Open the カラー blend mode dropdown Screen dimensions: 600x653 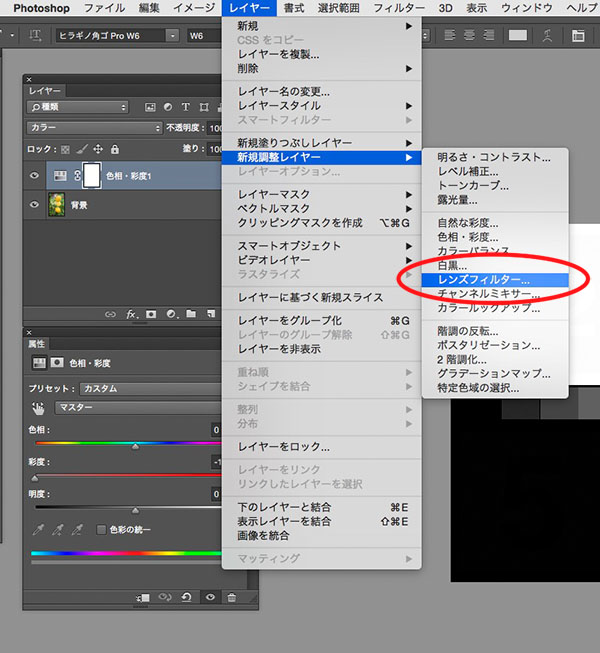click(94, 128)
